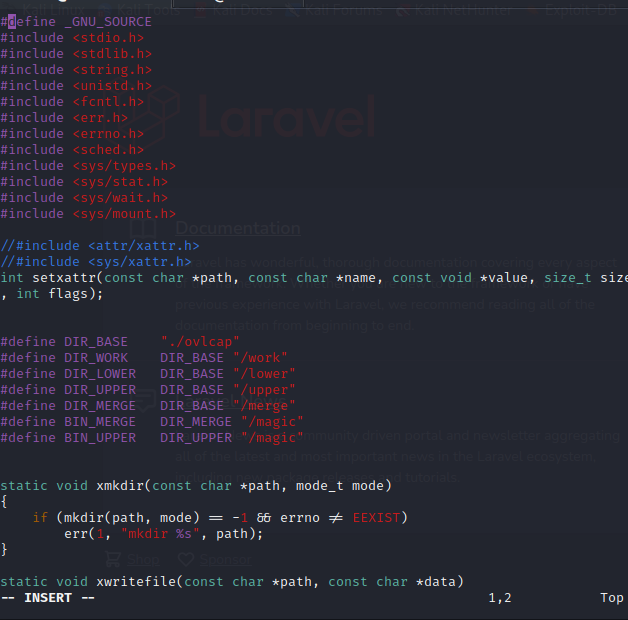Viewport: 628px width, 620px height.
Task: Click on '#include <sys/types.h>'
Action: 88,166
